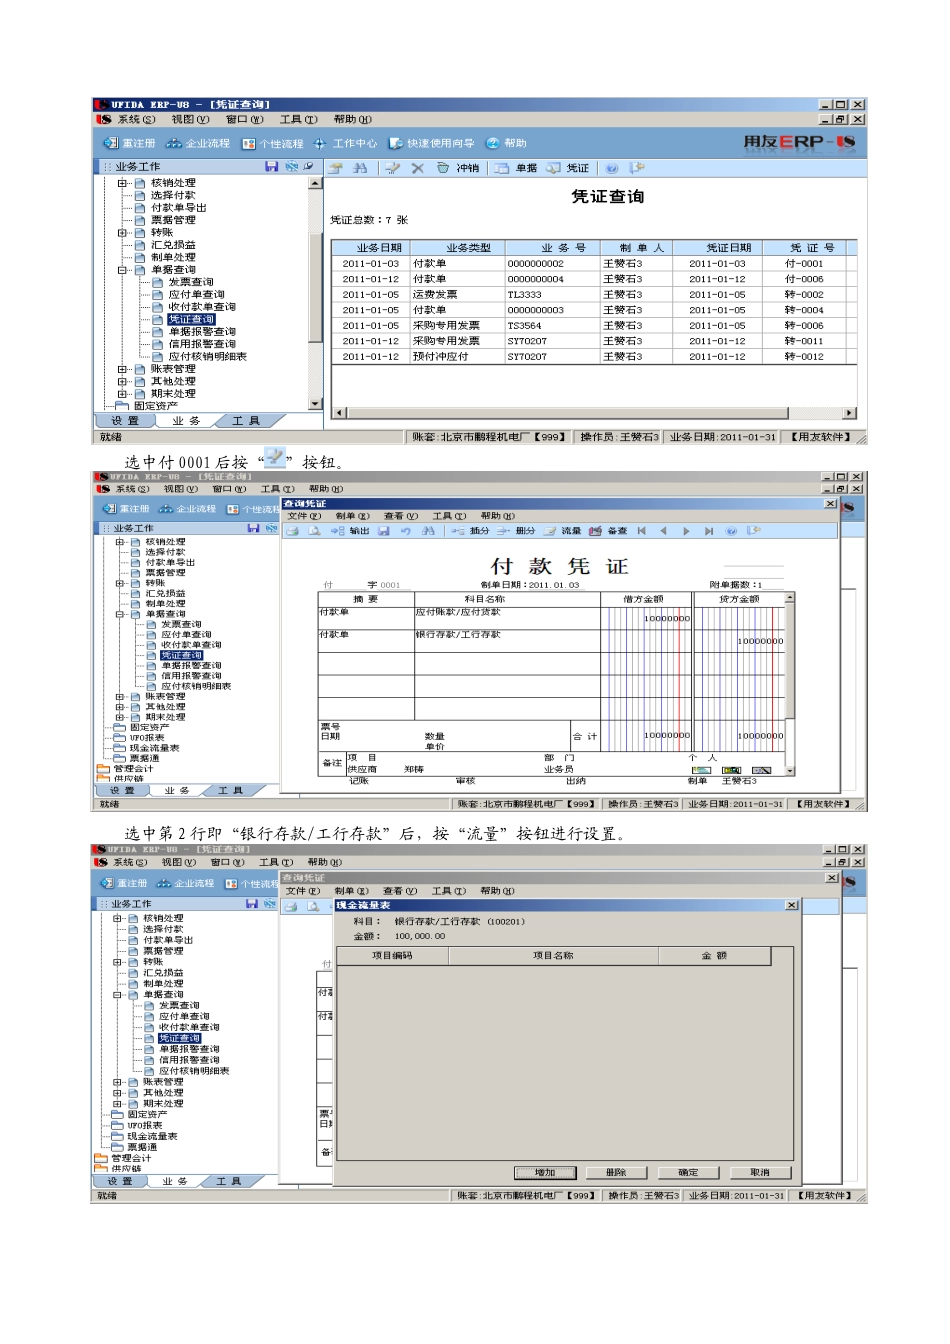Viewport: 950px width, 1344px height.
Task: Click the 帮助 question-mark icon in first toolbar
Action: coord(492,144)
